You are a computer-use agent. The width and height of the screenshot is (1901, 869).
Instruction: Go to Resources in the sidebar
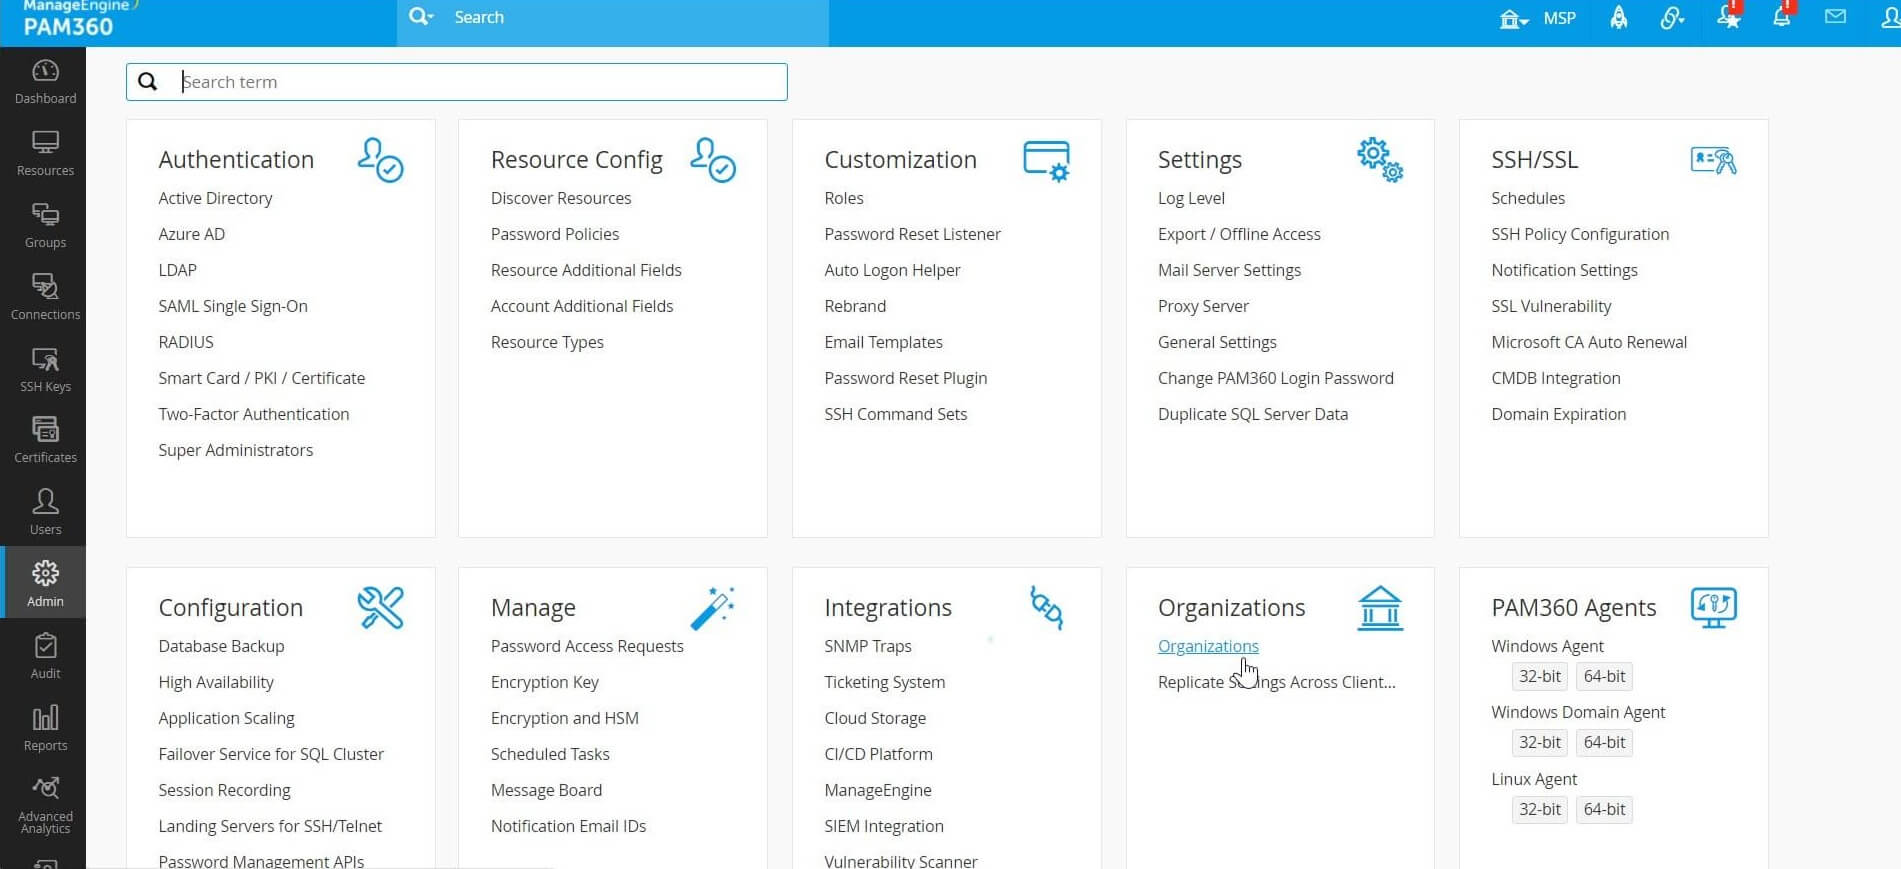coord(45,154)
